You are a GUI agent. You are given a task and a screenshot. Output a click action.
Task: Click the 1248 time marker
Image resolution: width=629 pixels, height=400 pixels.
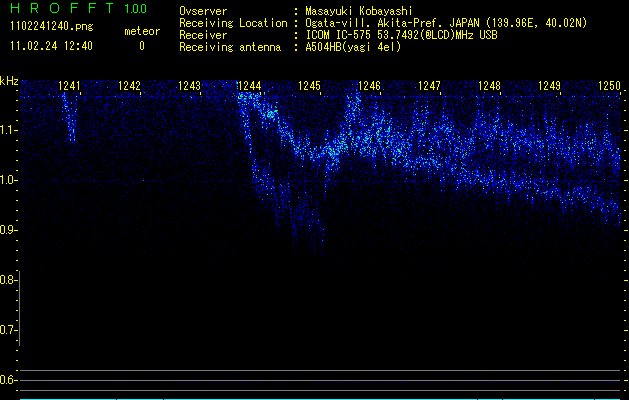click(x=490, y=86)
